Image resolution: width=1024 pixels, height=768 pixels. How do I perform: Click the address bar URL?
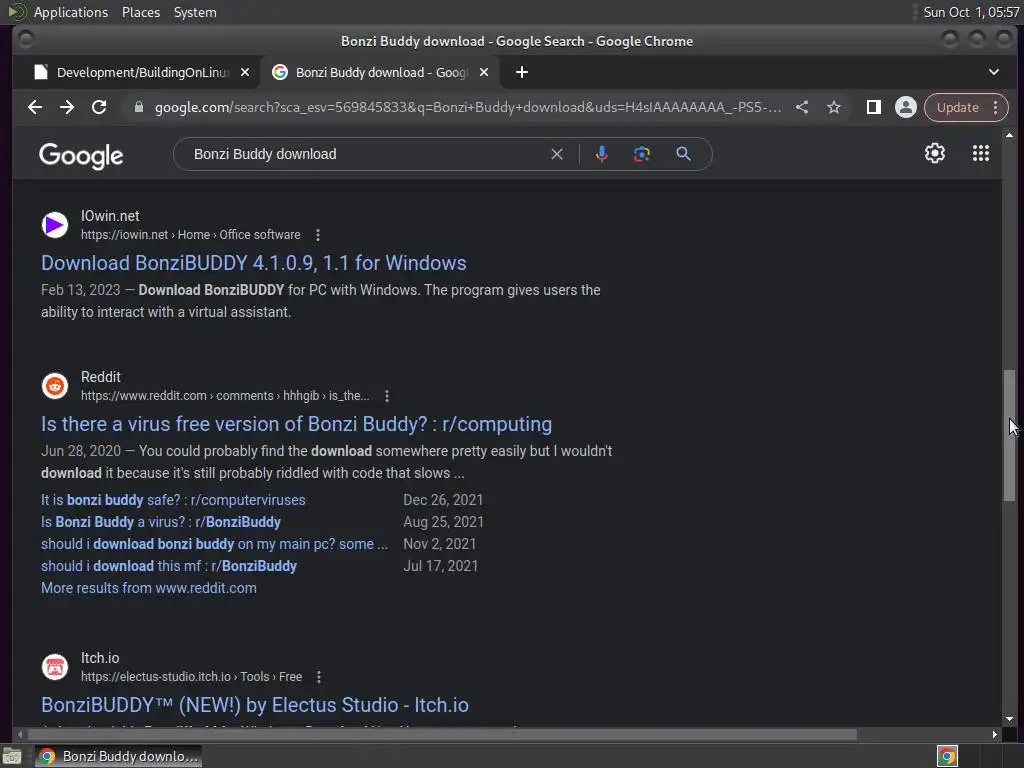[468, 107]
